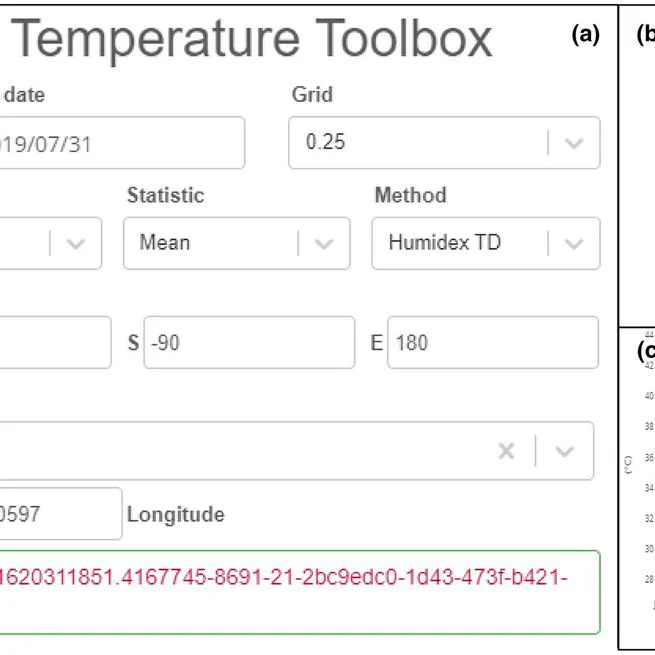Open the Grid dropdown arrow
655x655 pixels.
tap(574, 143)
